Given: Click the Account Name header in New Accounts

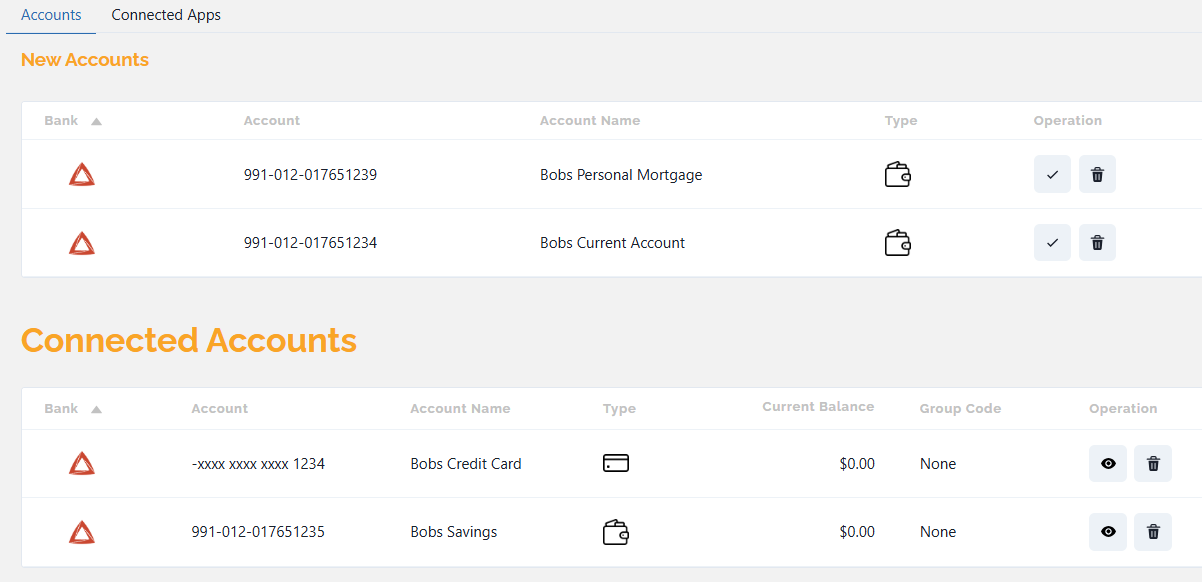Looking at the screenshot, I should [589, 121].
